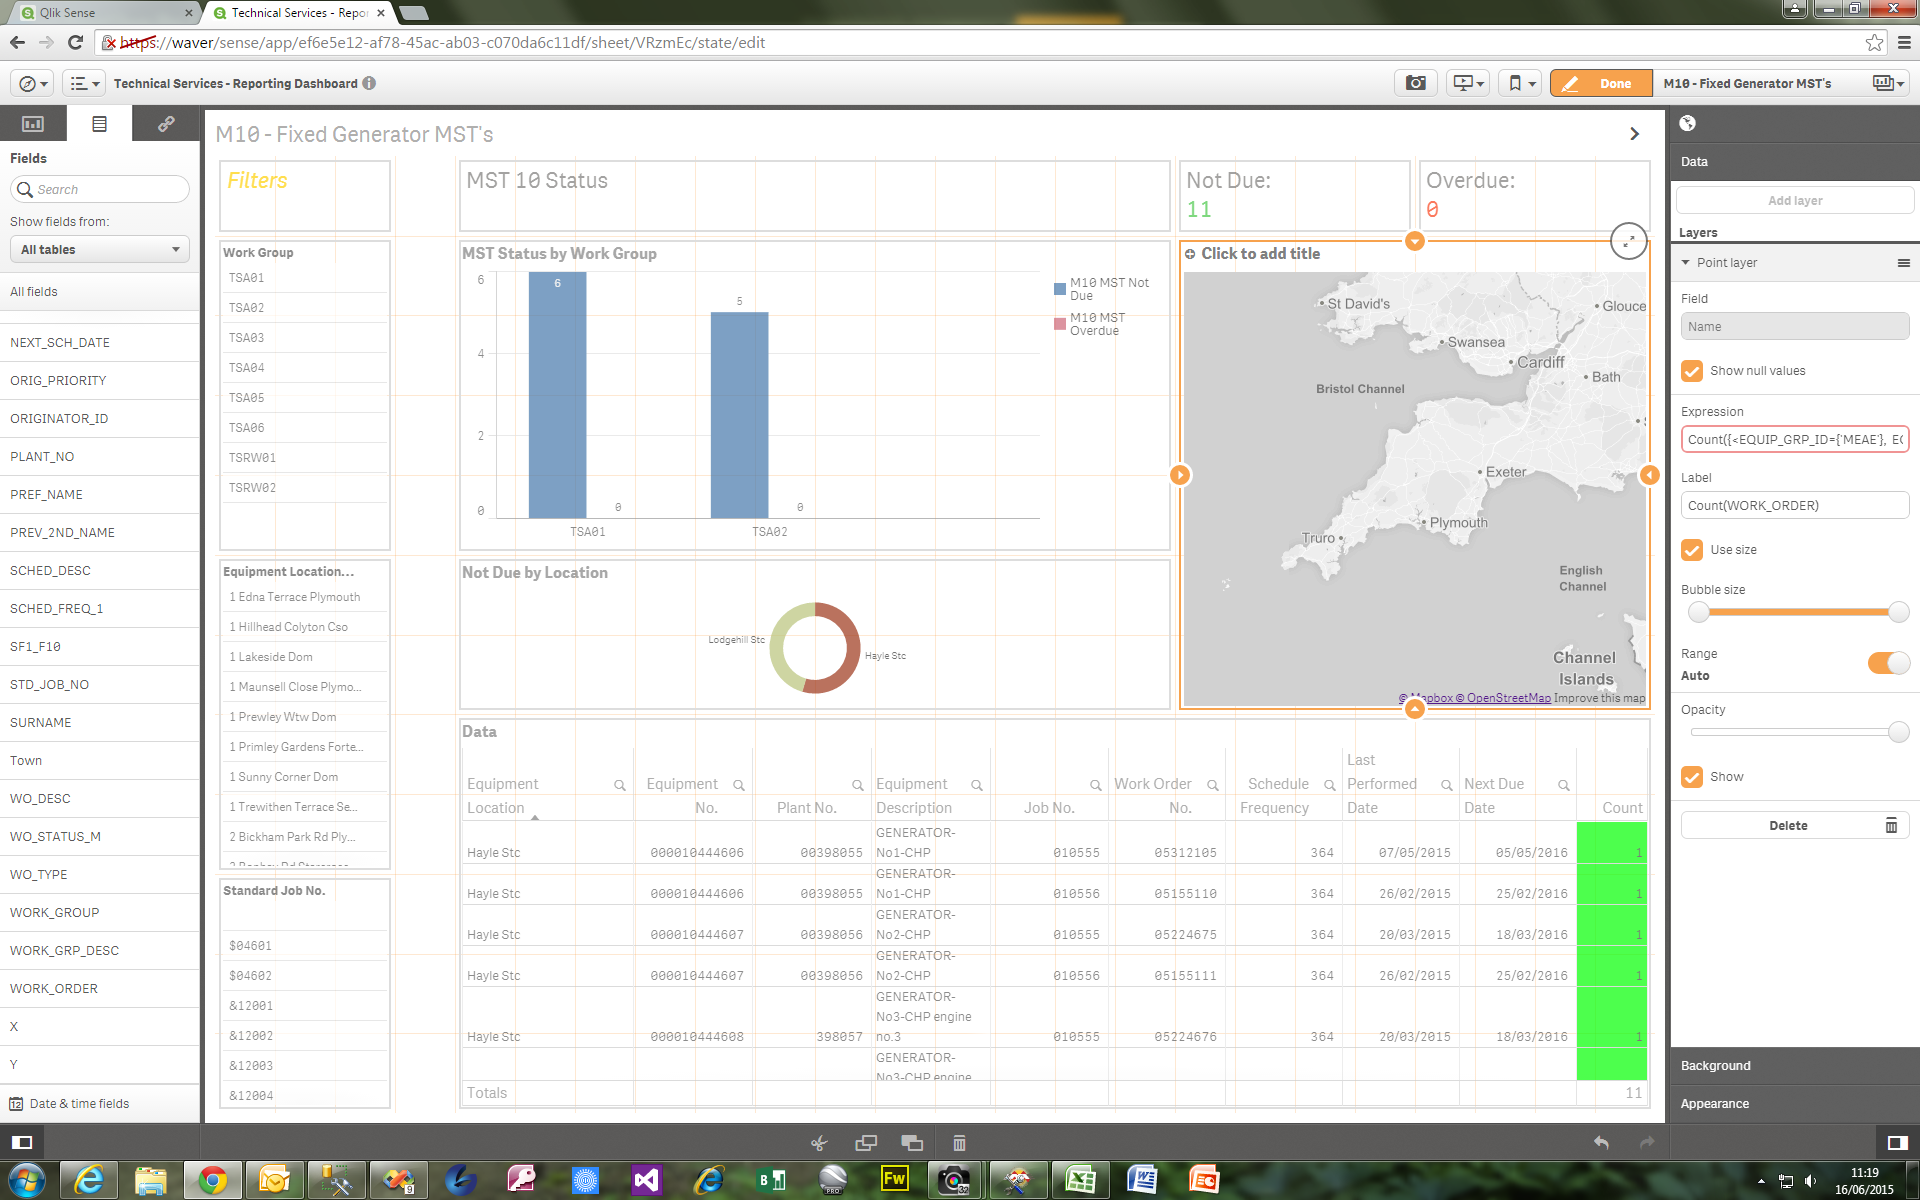The height and width of the screenshot is (1200, 1920).
Task: Collapse the Point layer expander
Action: pos(1686,263)
